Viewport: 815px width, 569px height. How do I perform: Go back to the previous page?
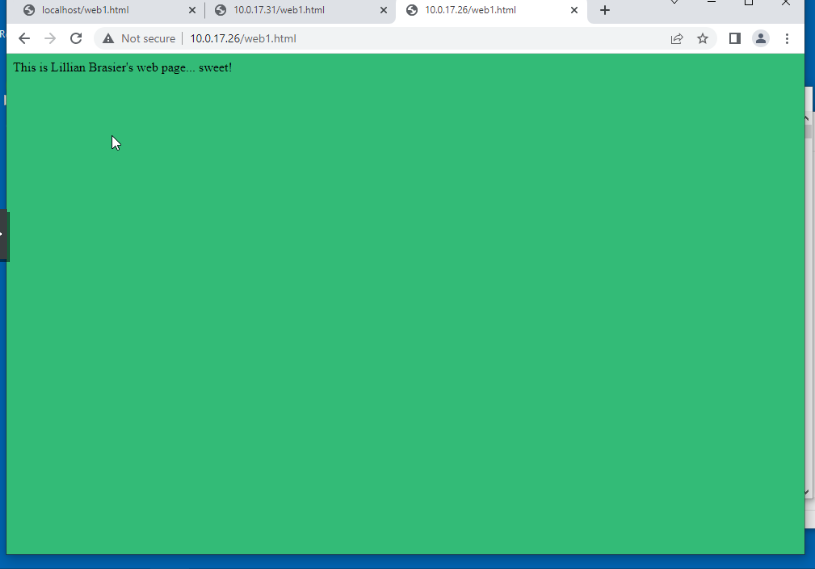(24, 39)
